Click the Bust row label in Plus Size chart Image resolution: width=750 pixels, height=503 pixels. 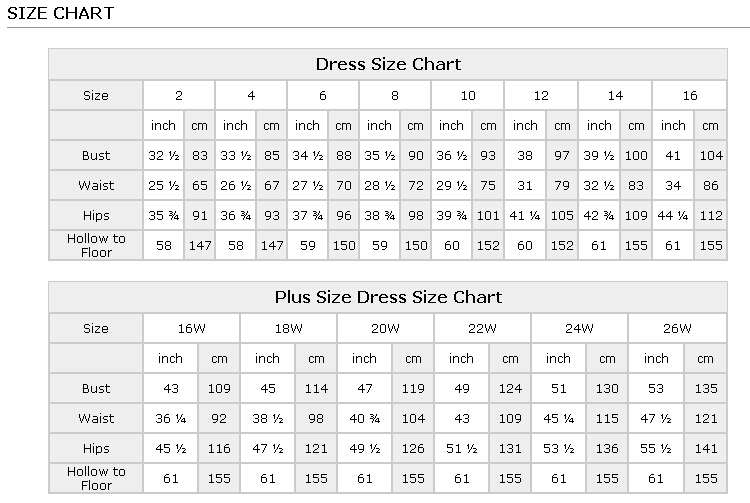coord(96,389)
